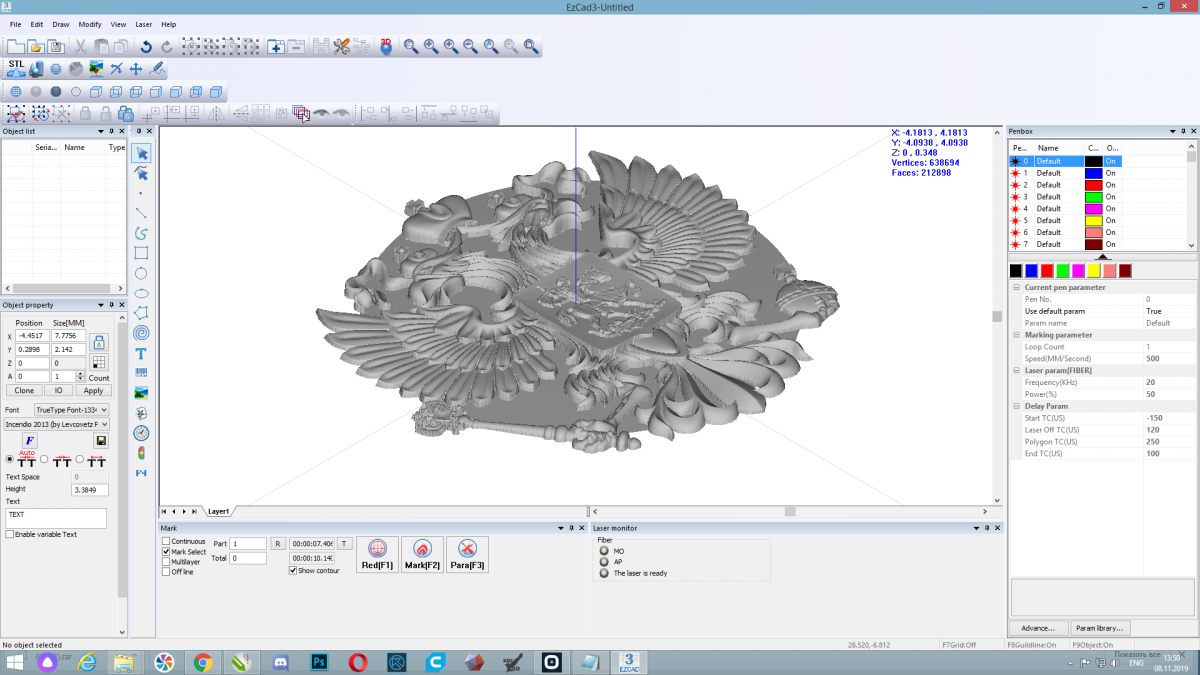1200x675 pixels.
Task: Select the Pick arrow tool
Action: (x=142, y=153)
